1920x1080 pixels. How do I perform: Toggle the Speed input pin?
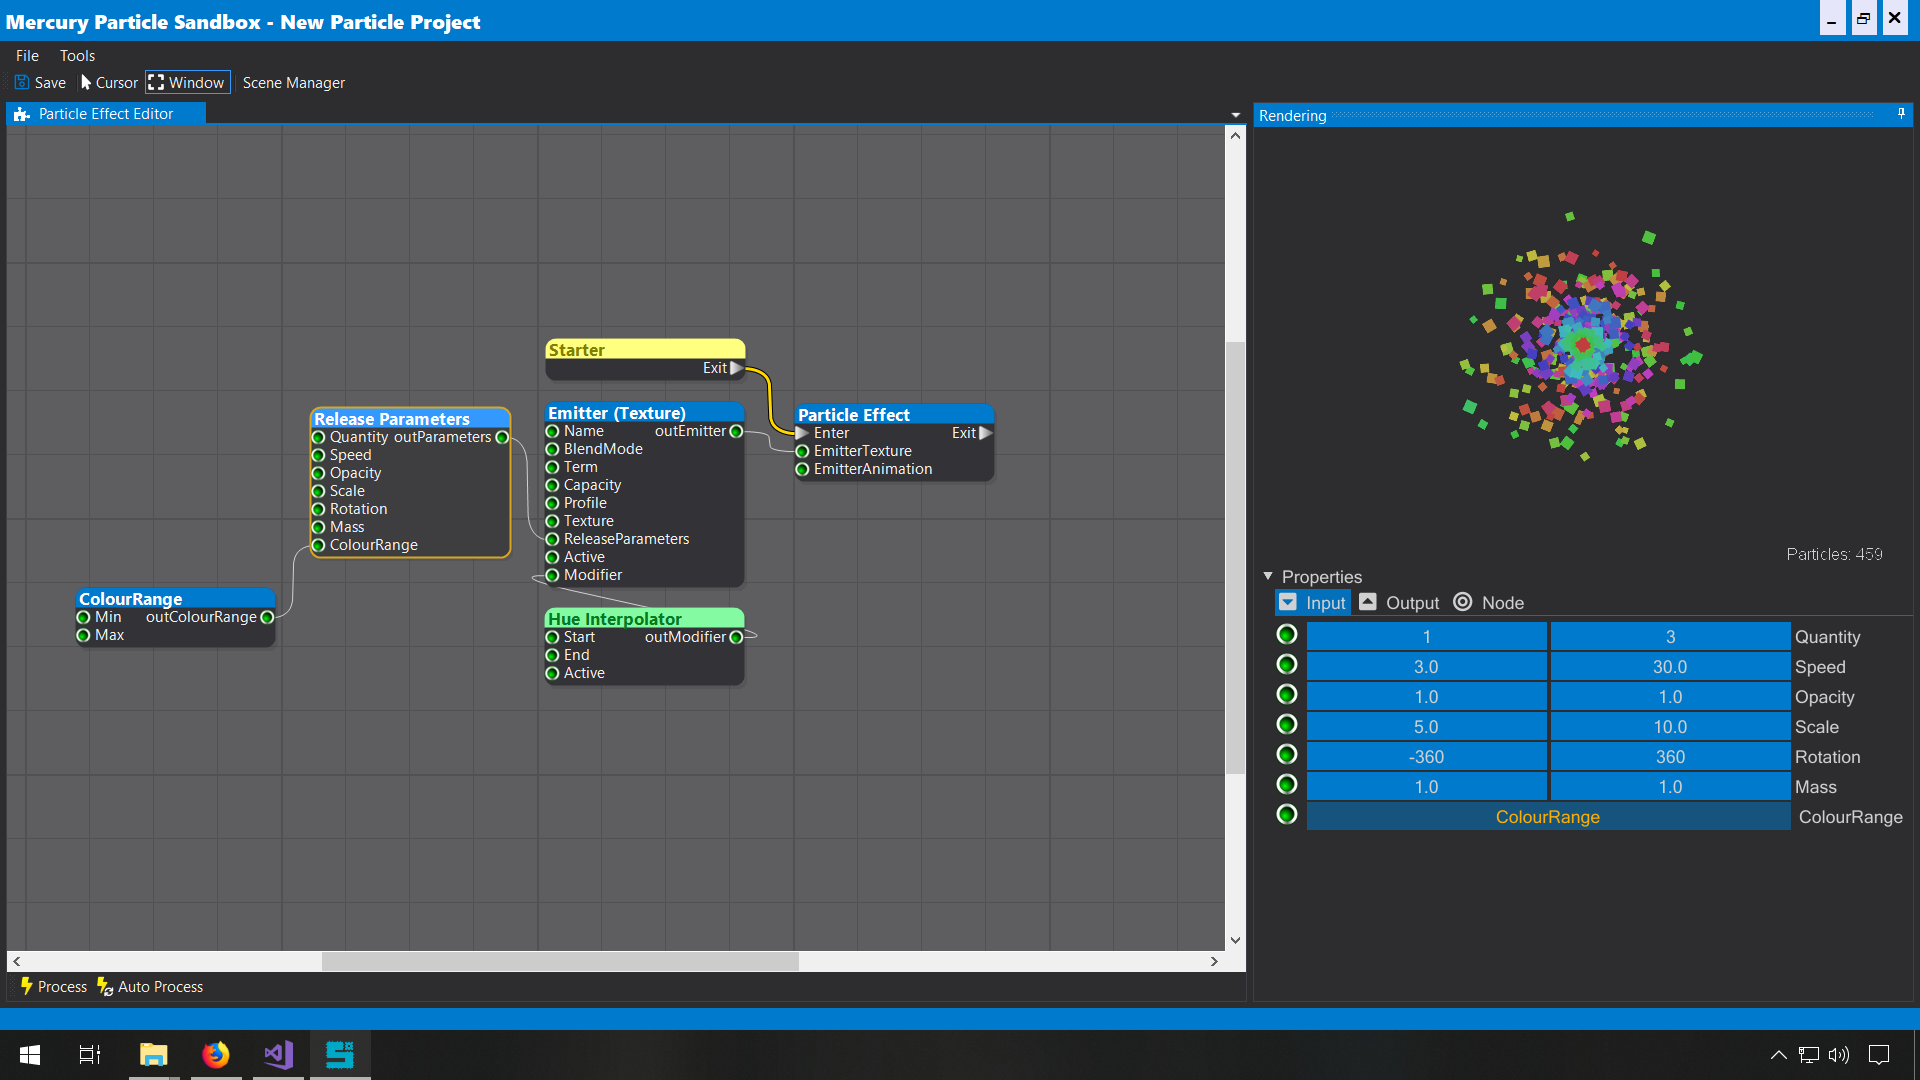1287,665
